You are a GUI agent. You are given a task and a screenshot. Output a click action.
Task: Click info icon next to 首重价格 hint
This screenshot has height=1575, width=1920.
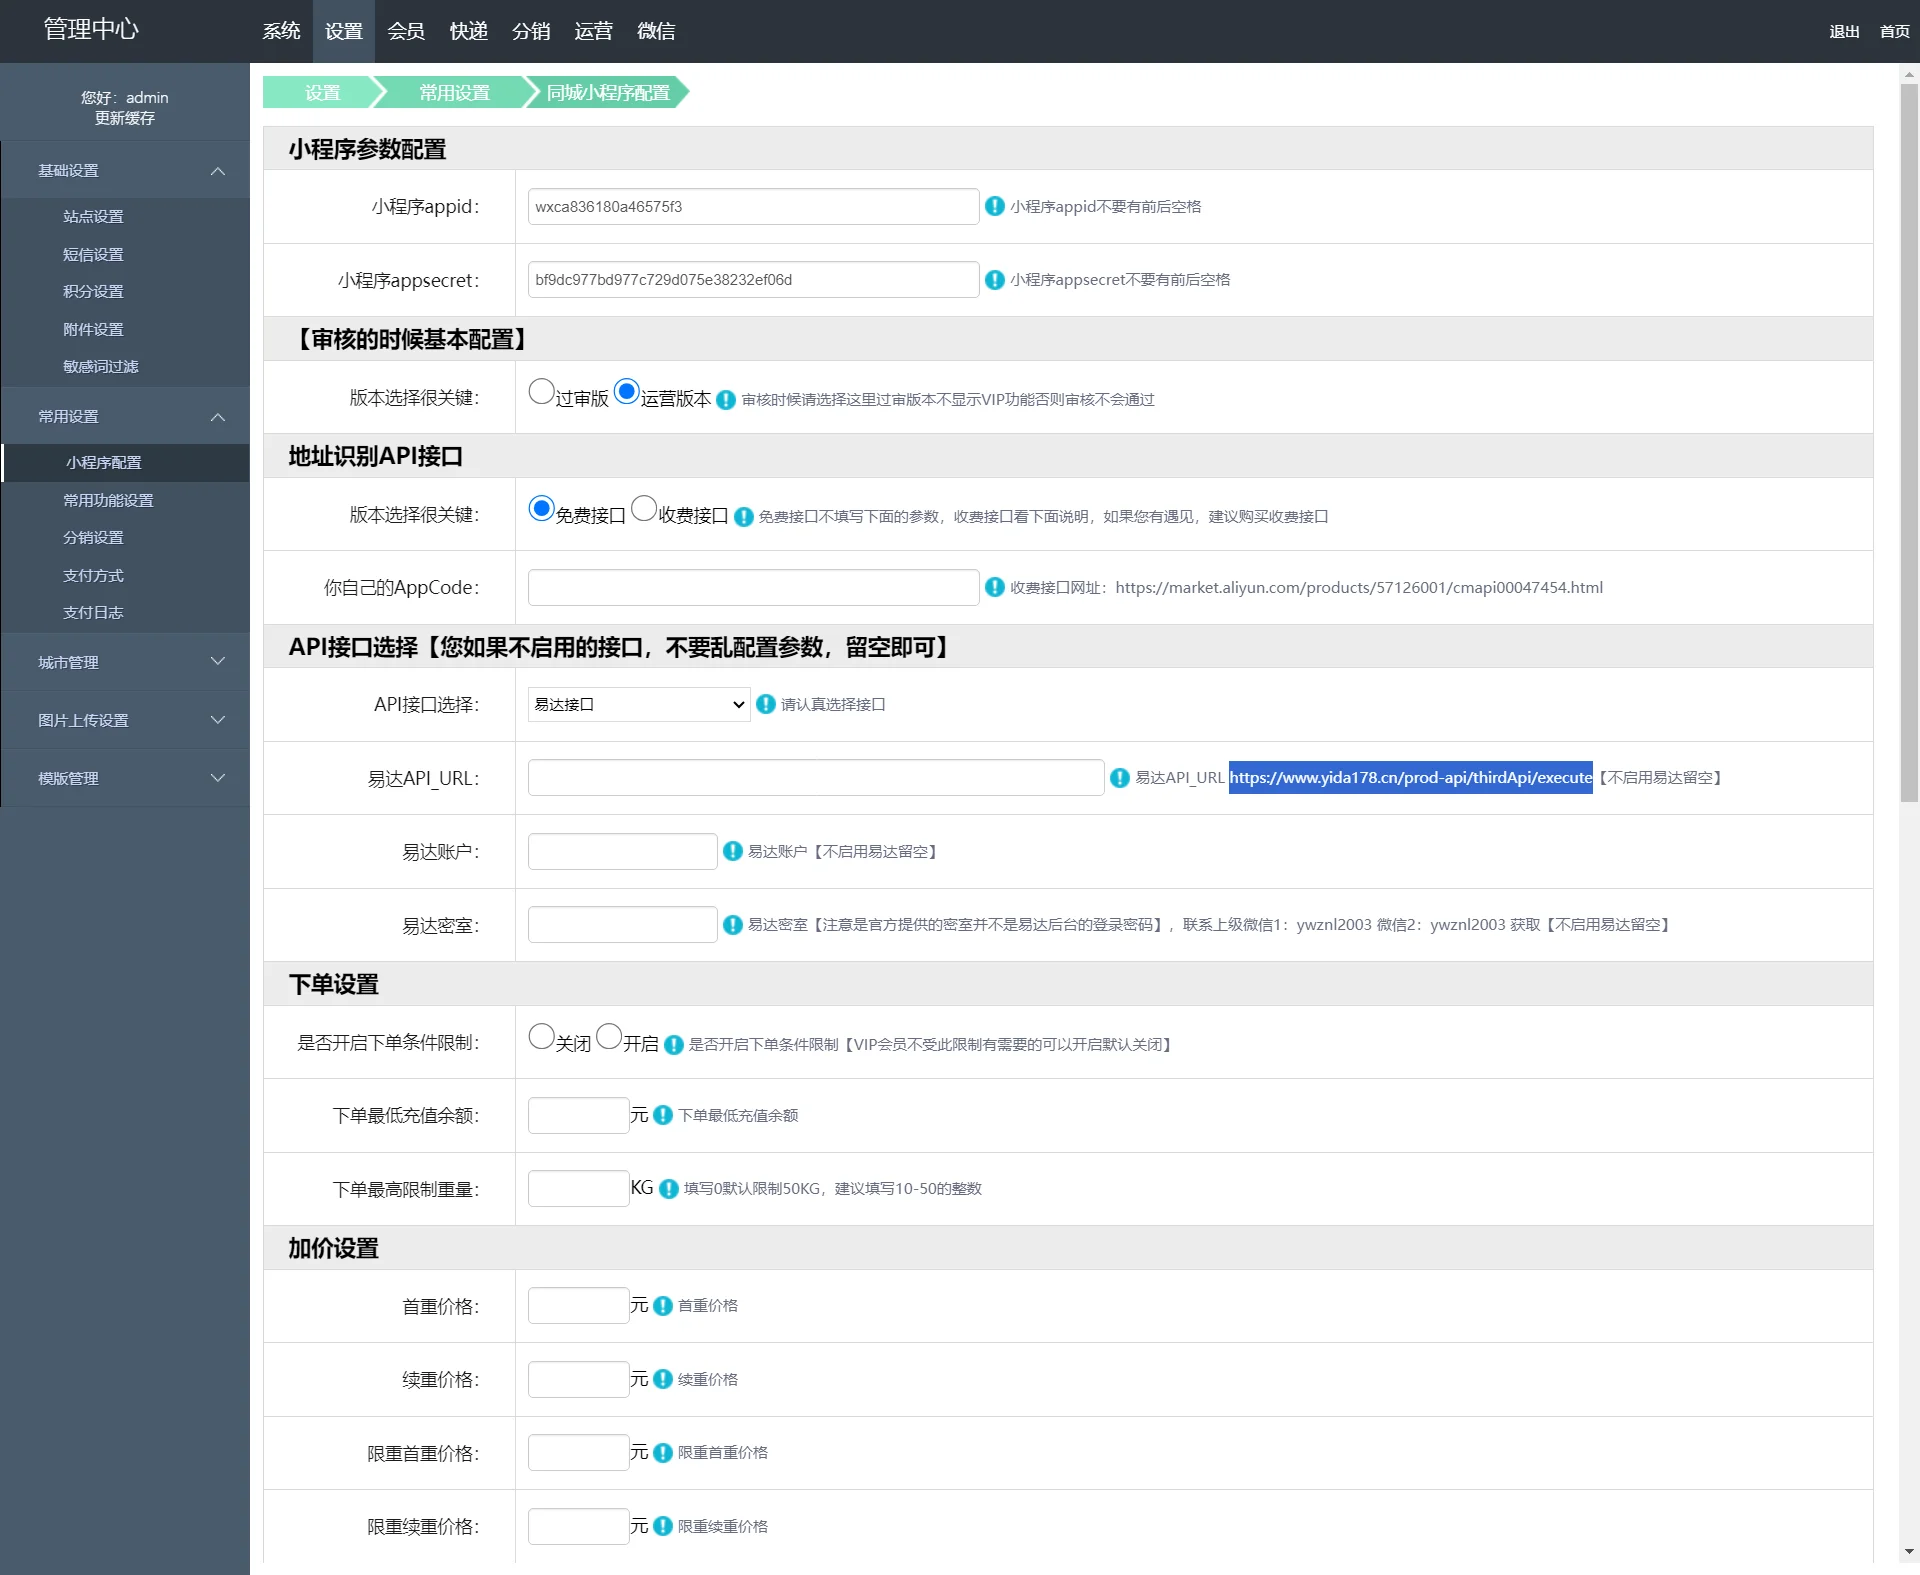(663, 1305)
